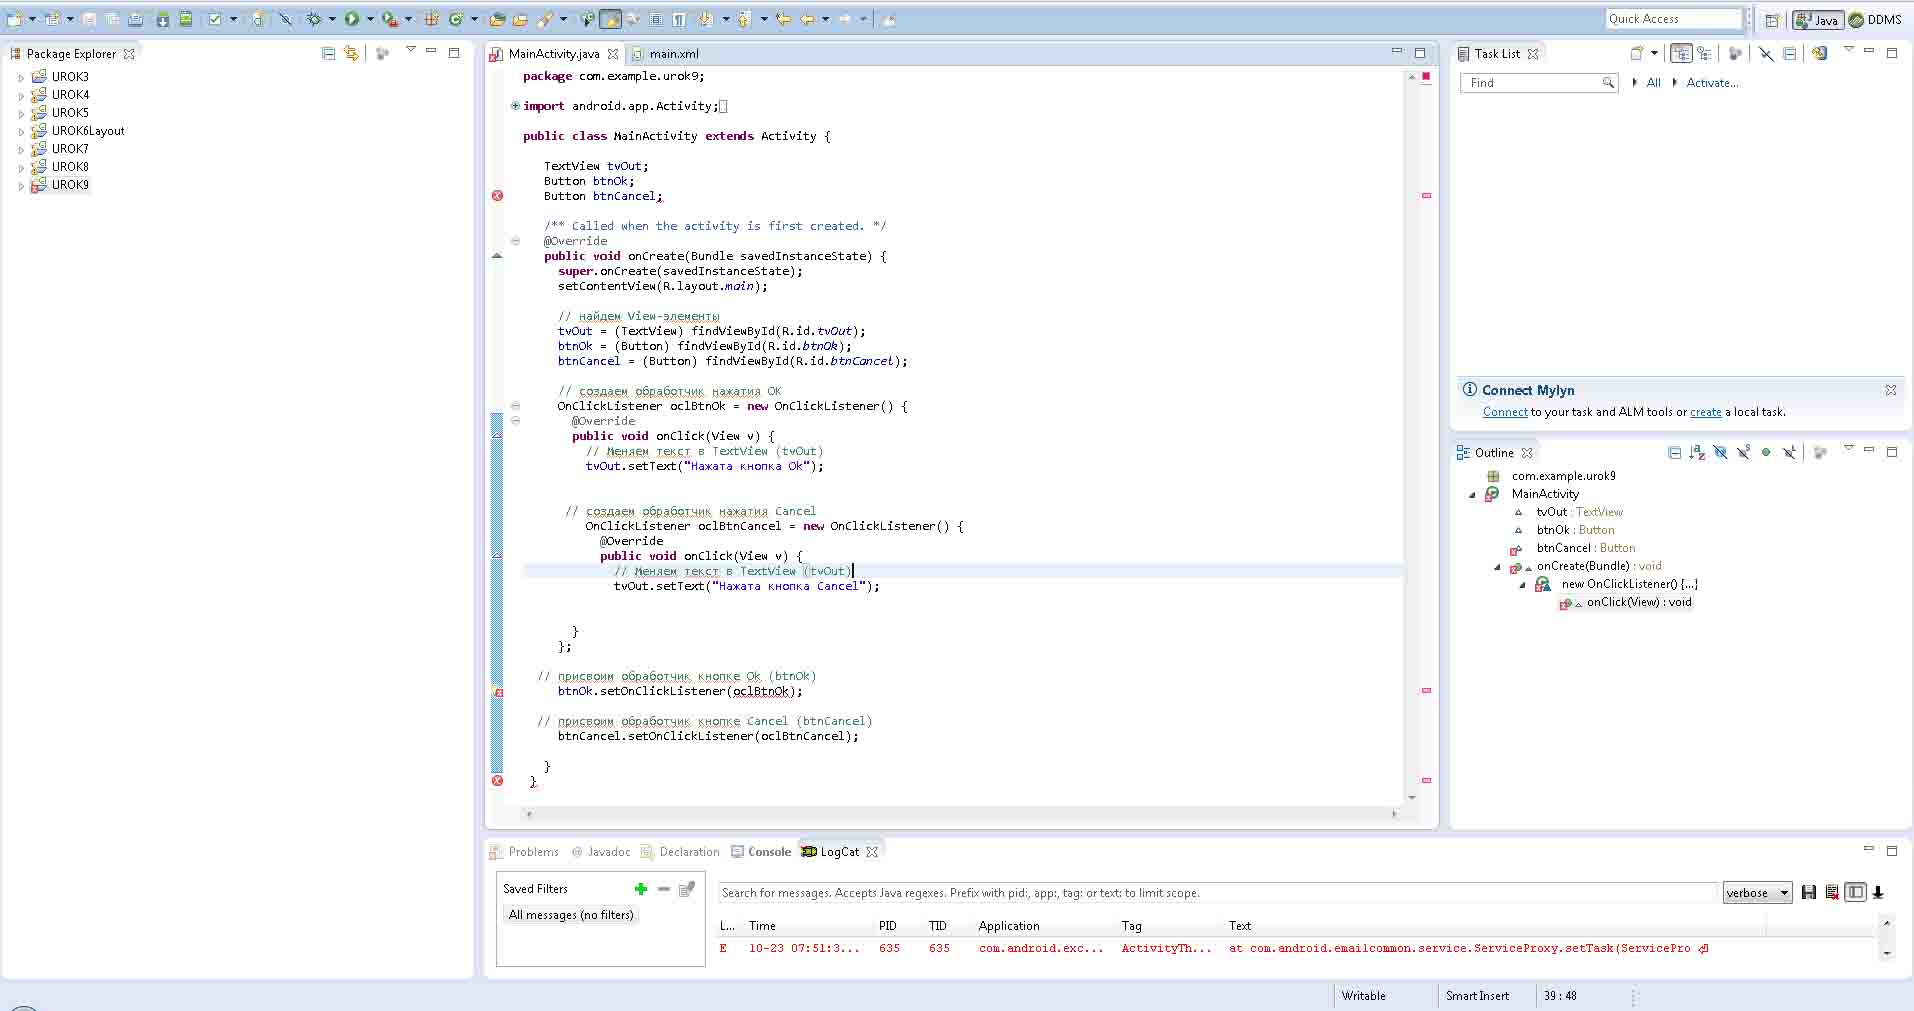The image size is (1914, 1011).
Task: Expand folded imports marker
Action: (516, 106)
